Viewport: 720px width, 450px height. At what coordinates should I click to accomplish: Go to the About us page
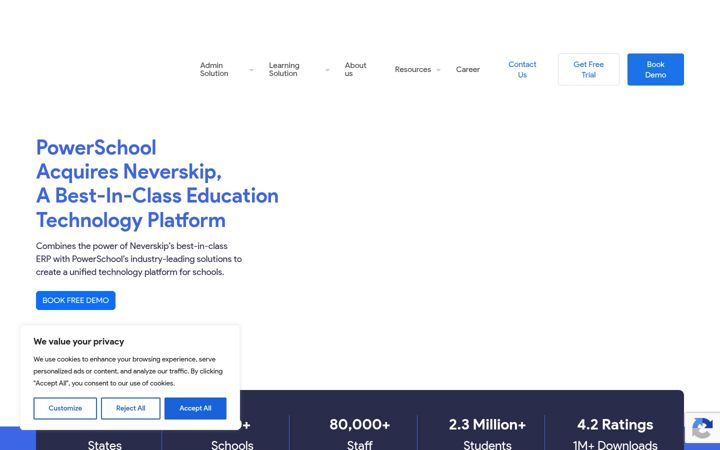[355, 69]
